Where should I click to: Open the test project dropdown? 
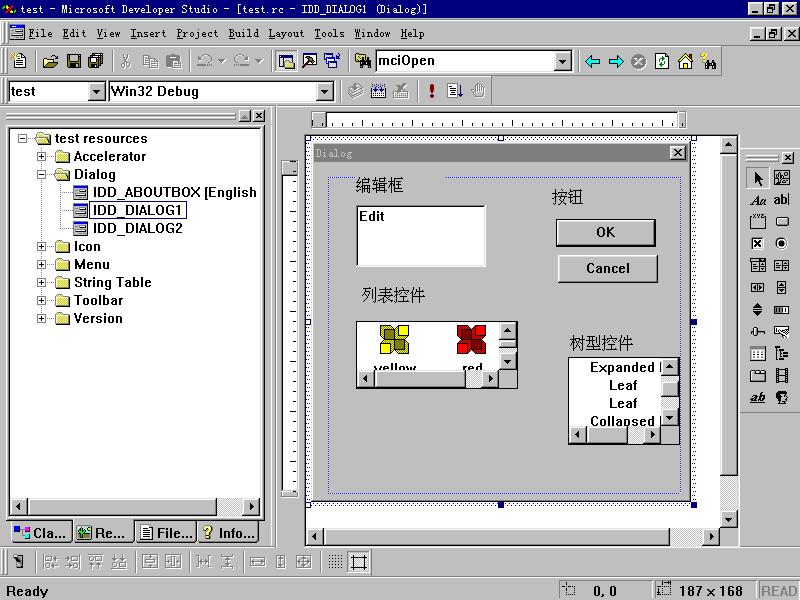coord(96,92)
